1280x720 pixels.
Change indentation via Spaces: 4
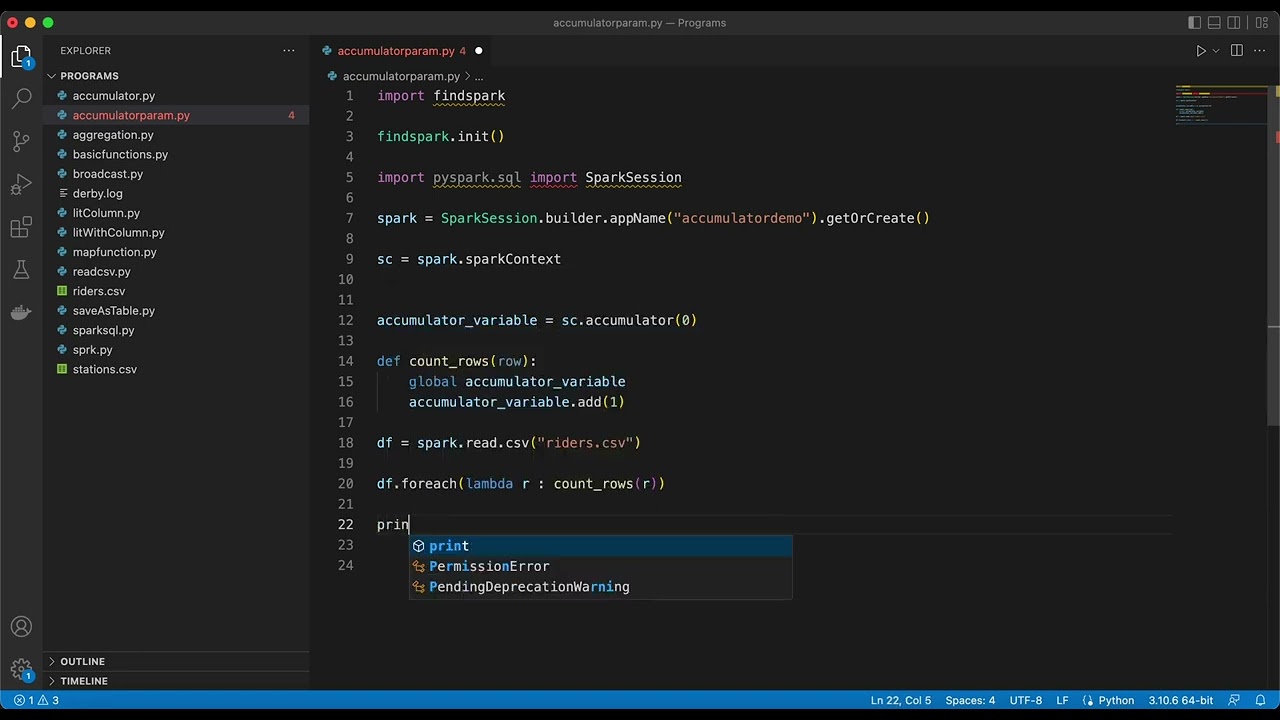click(x=970, y=700)
